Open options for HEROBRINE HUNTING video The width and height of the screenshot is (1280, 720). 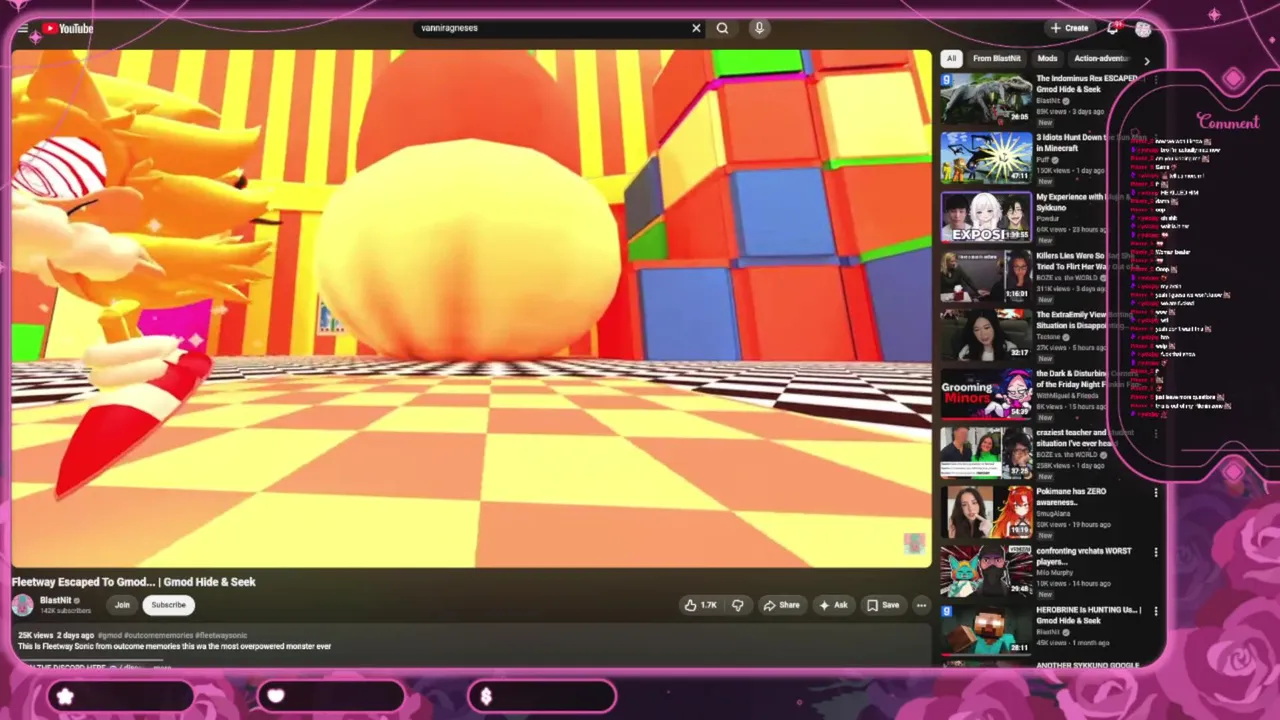pyautogui.click(x=1156, y=611)
